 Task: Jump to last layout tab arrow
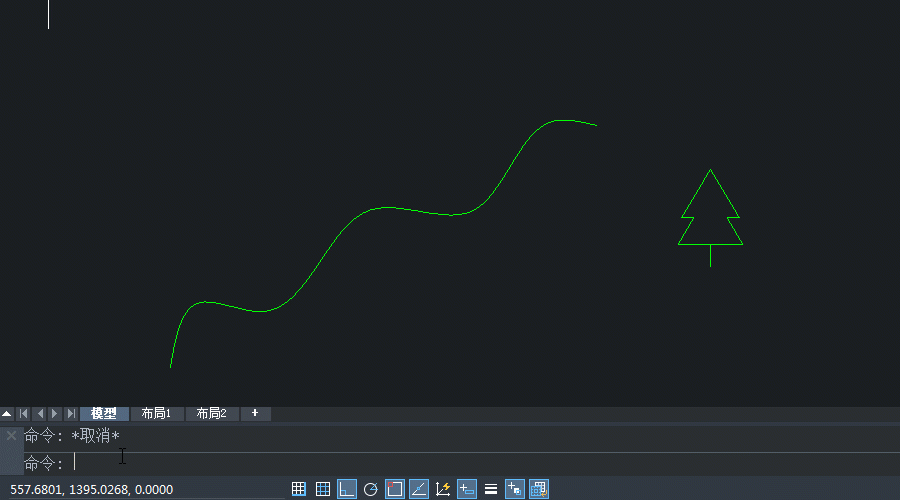point(71,413)
